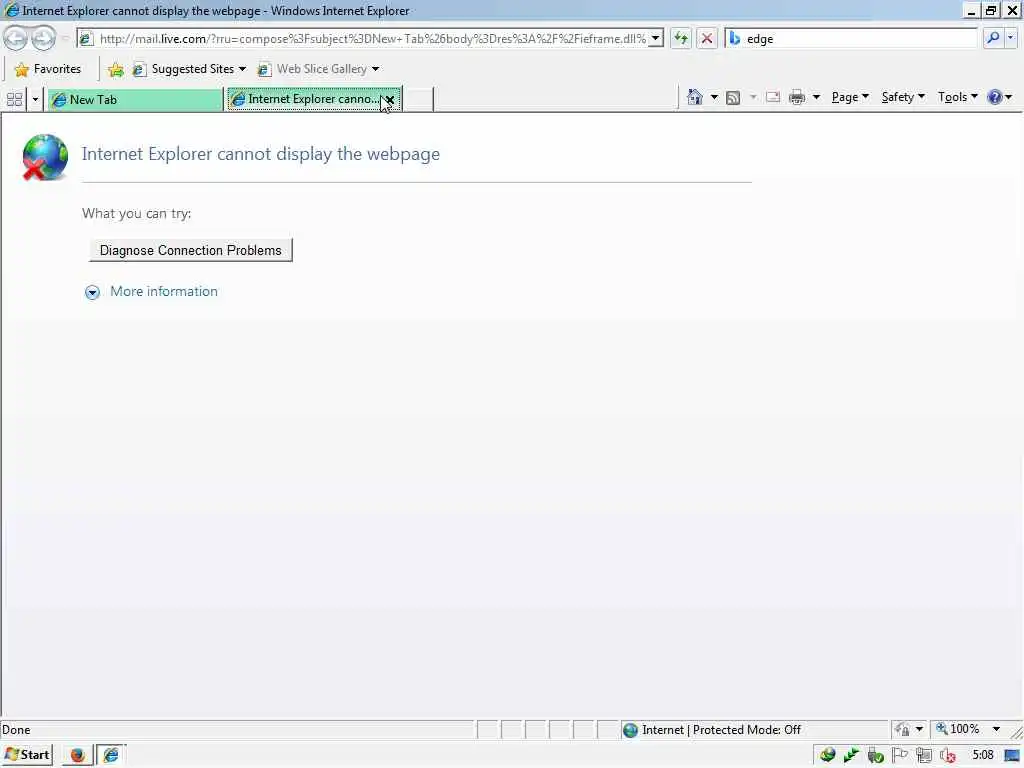Select the Internet Explorer cannot display tab

pyautogui.click(x=306, y=99)
